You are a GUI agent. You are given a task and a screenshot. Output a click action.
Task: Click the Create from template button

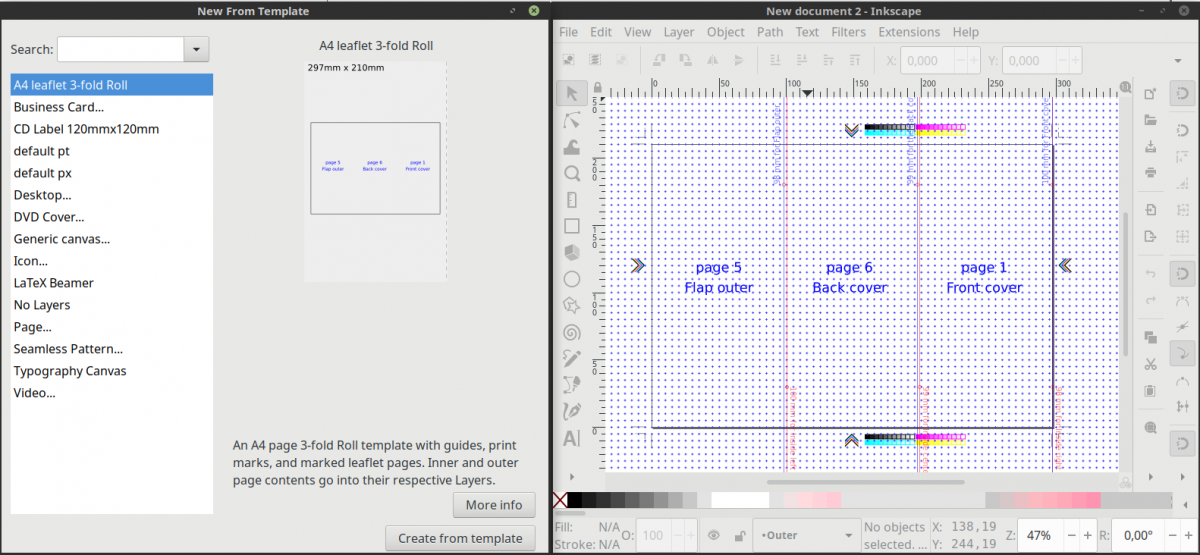460,538
